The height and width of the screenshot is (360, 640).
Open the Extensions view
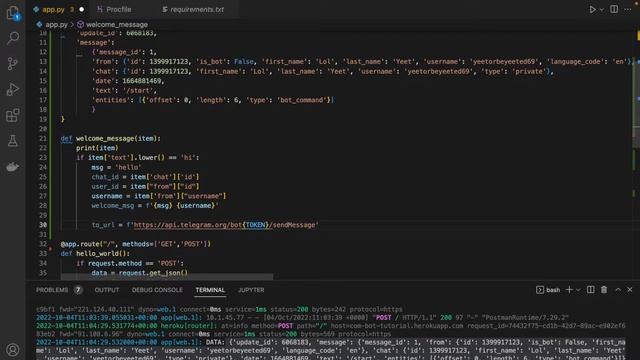click(x=13, y=115)
